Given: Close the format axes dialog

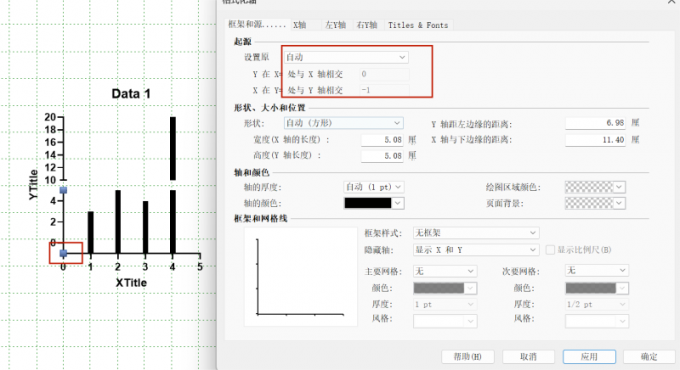Looking at the screenshot, I should (x=671, y=2).
